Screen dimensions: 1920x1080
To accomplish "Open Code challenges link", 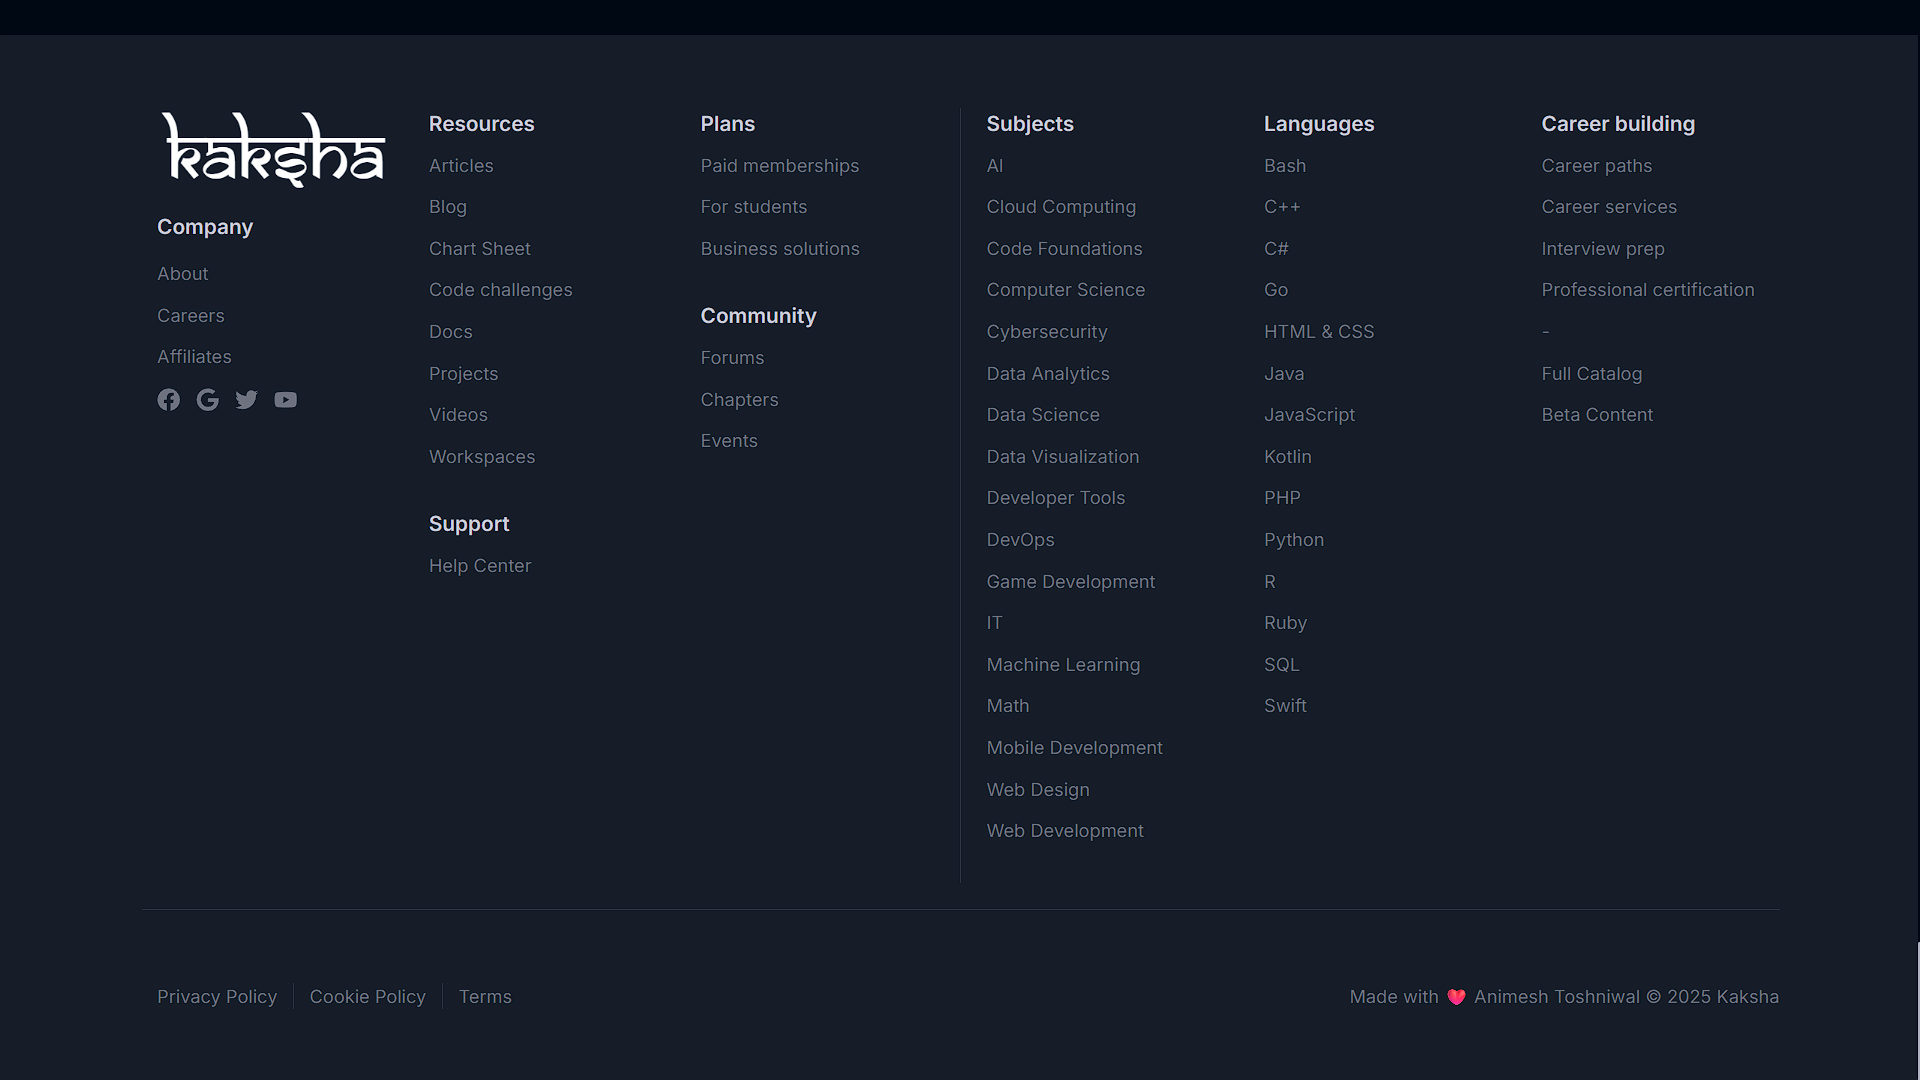I will [501, 290].
